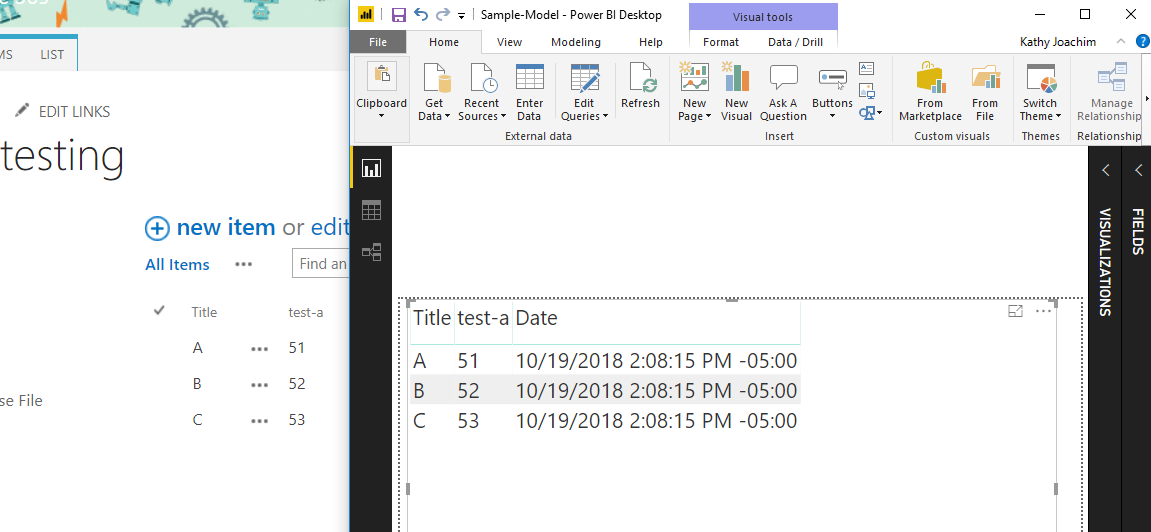Sort table by Title column header
1151x532 pixels.
click(432, 318)
